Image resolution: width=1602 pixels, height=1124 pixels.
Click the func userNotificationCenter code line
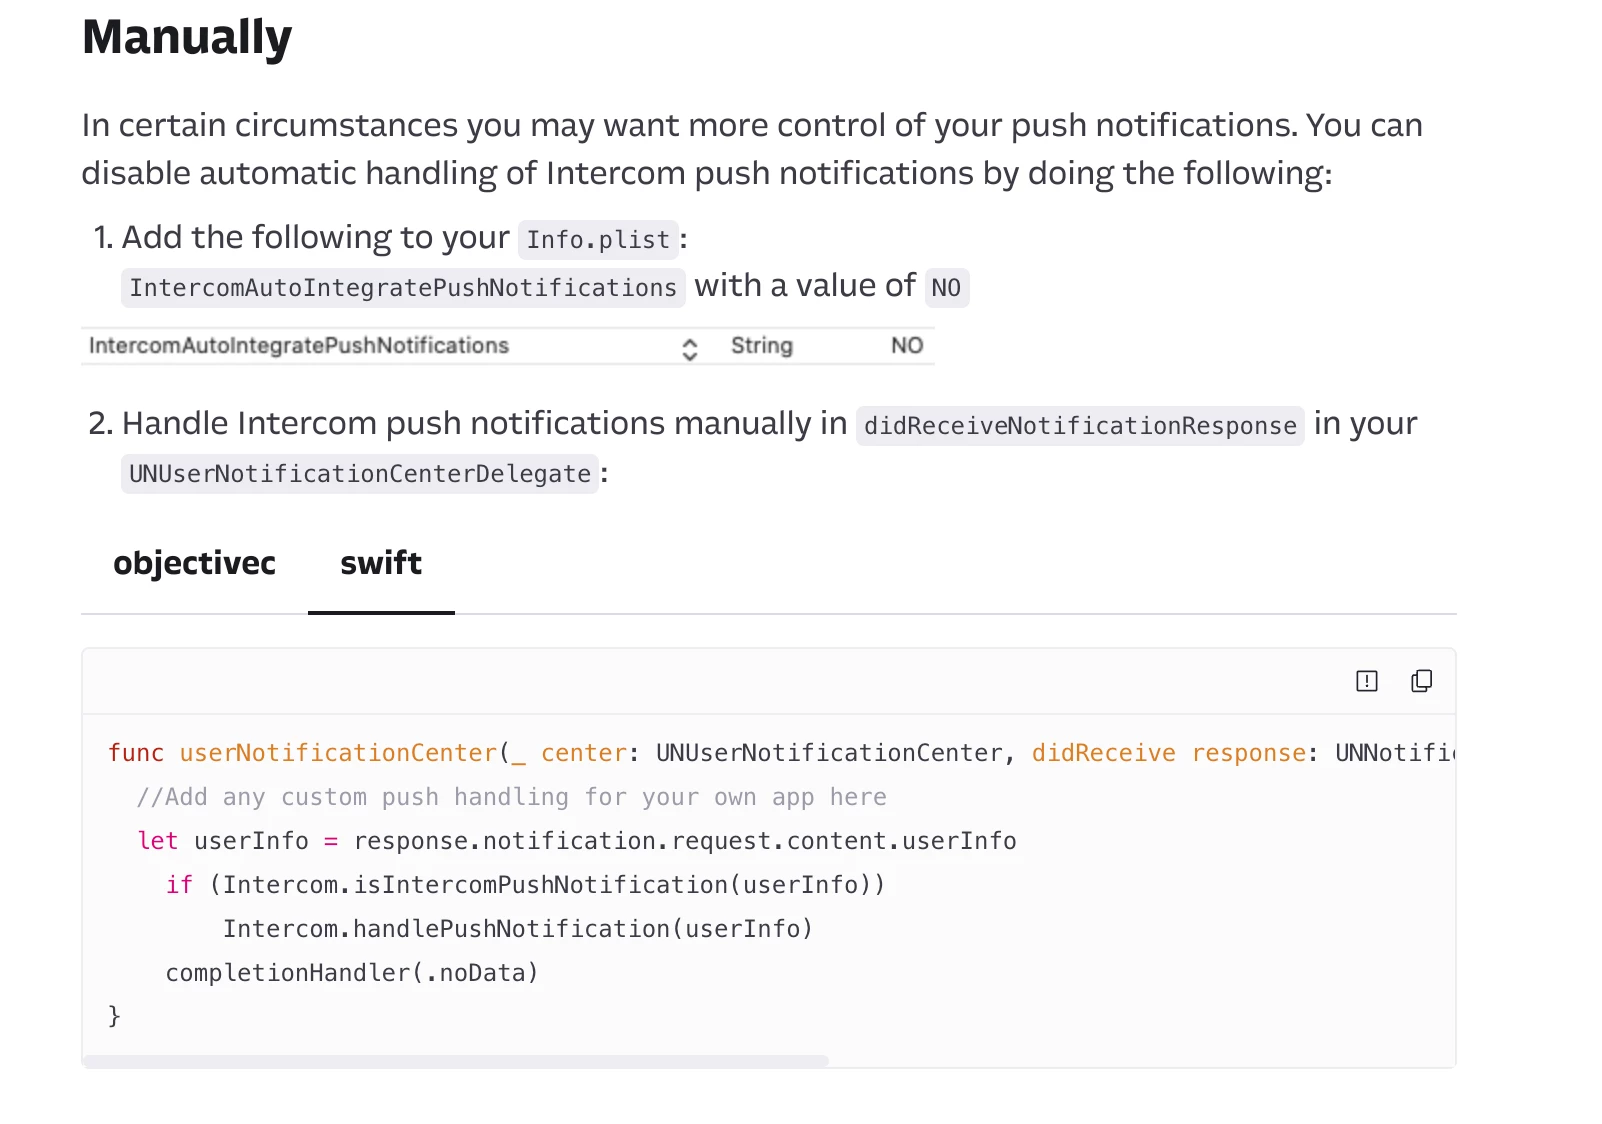(781, 753)
